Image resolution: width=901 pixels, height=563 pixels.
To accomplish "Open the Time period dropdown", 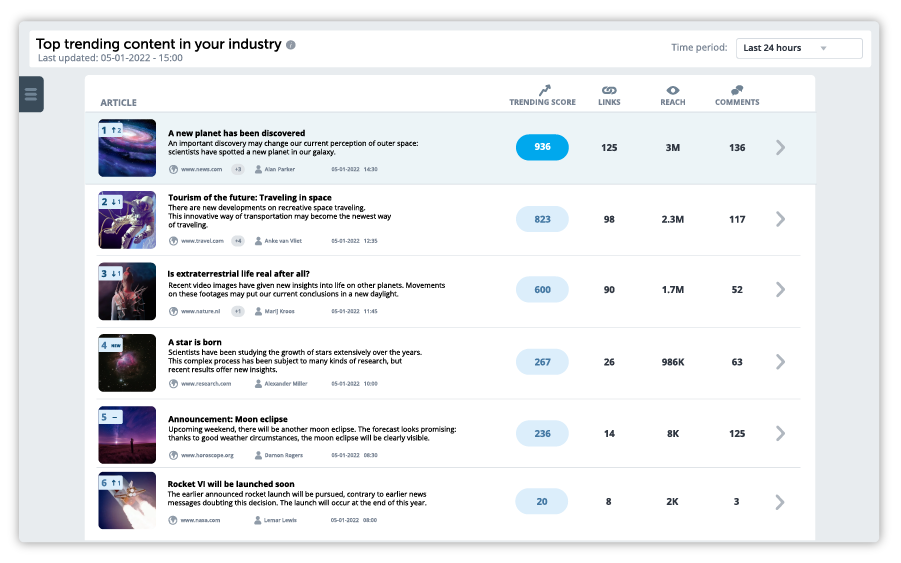I will (x=800, y=48).
